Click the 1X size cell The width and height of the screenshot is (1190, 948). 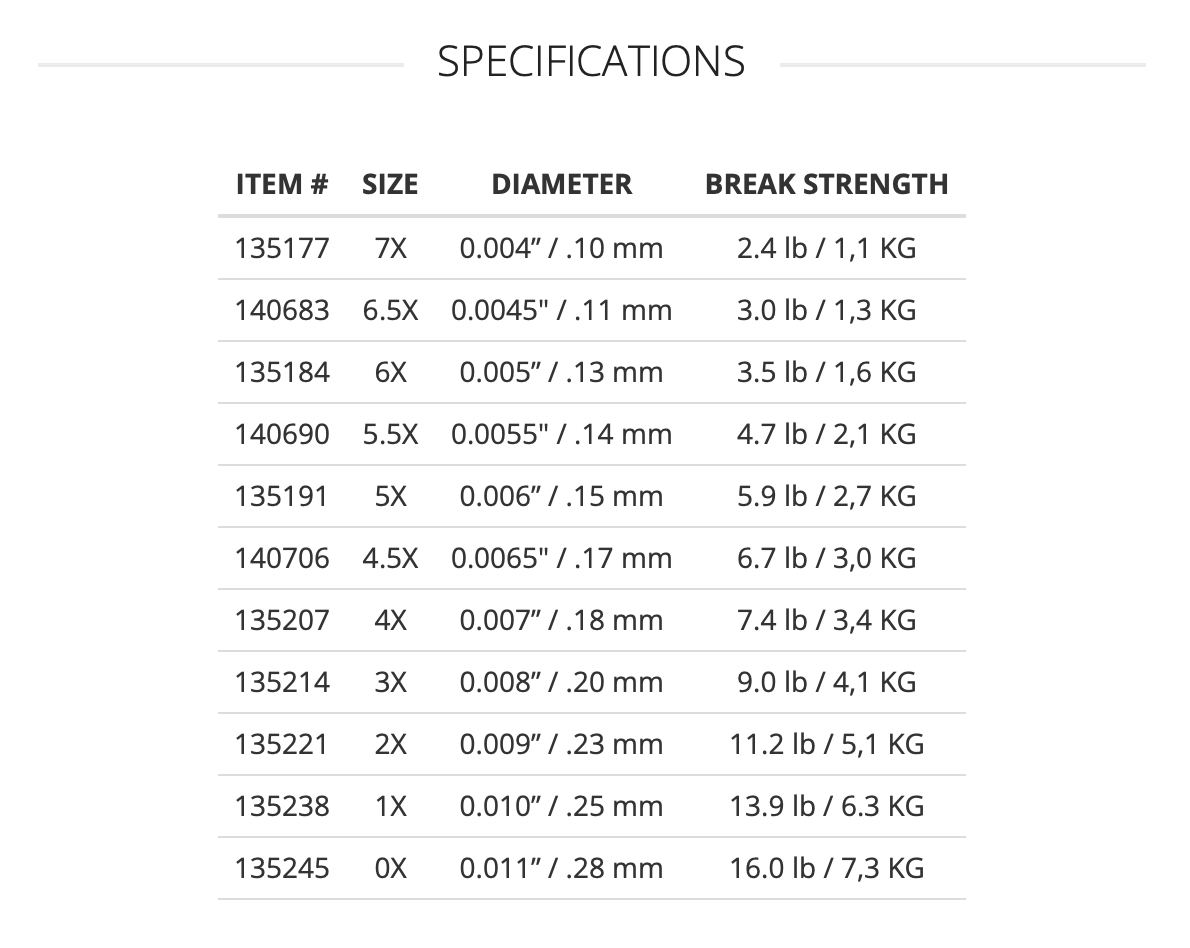tap(391, 806)
